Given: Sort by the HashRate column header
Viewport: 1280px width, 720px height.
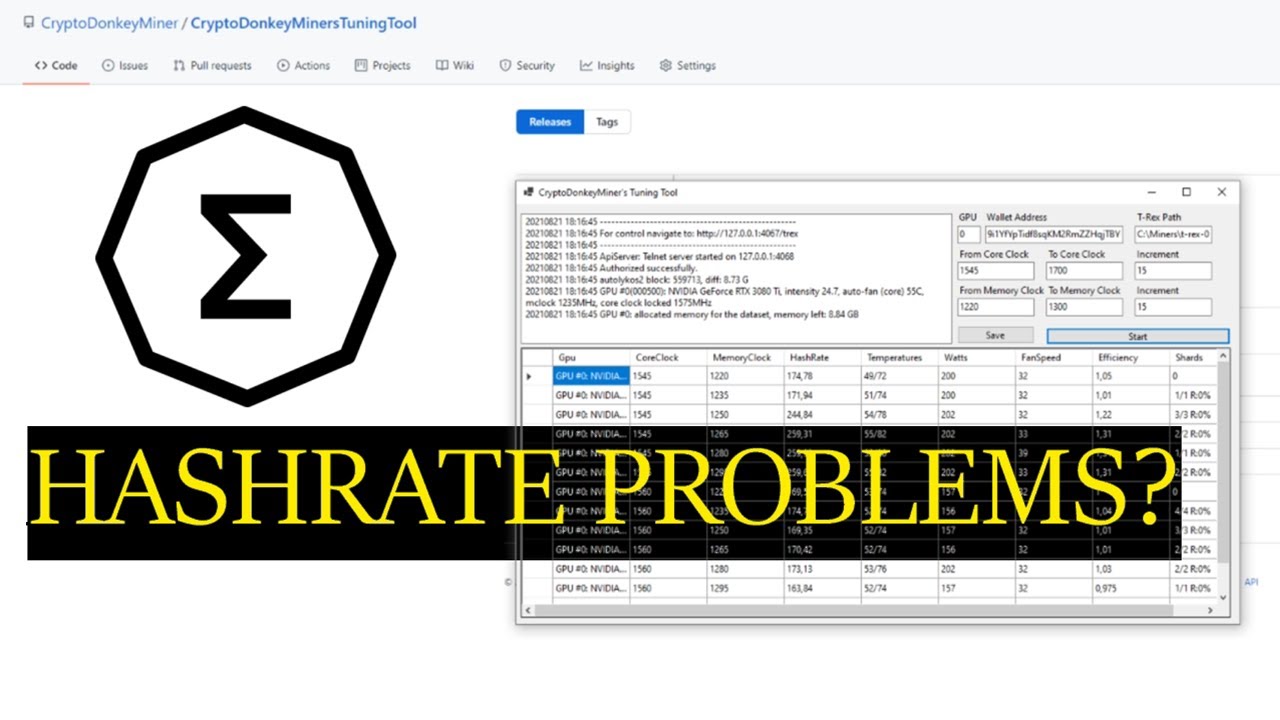Looking at the screenshot, I should 822,357.
